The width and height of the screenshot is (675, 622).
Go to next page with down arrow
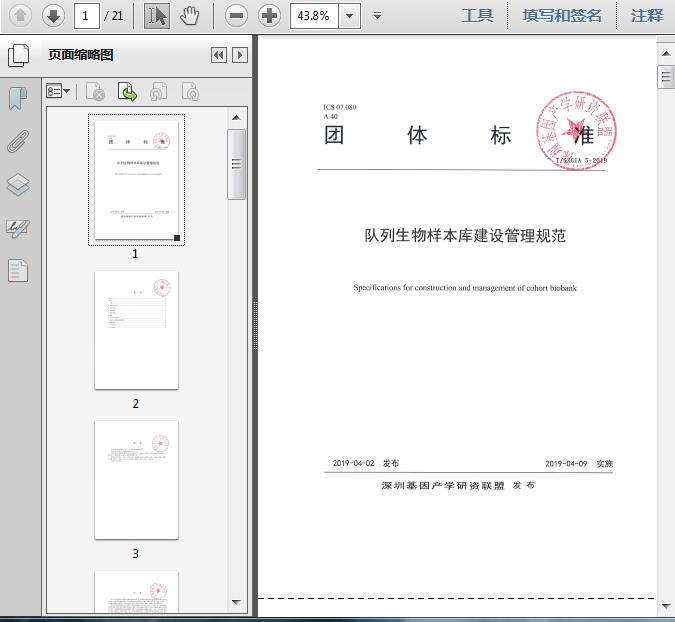(x=53, y=16)
